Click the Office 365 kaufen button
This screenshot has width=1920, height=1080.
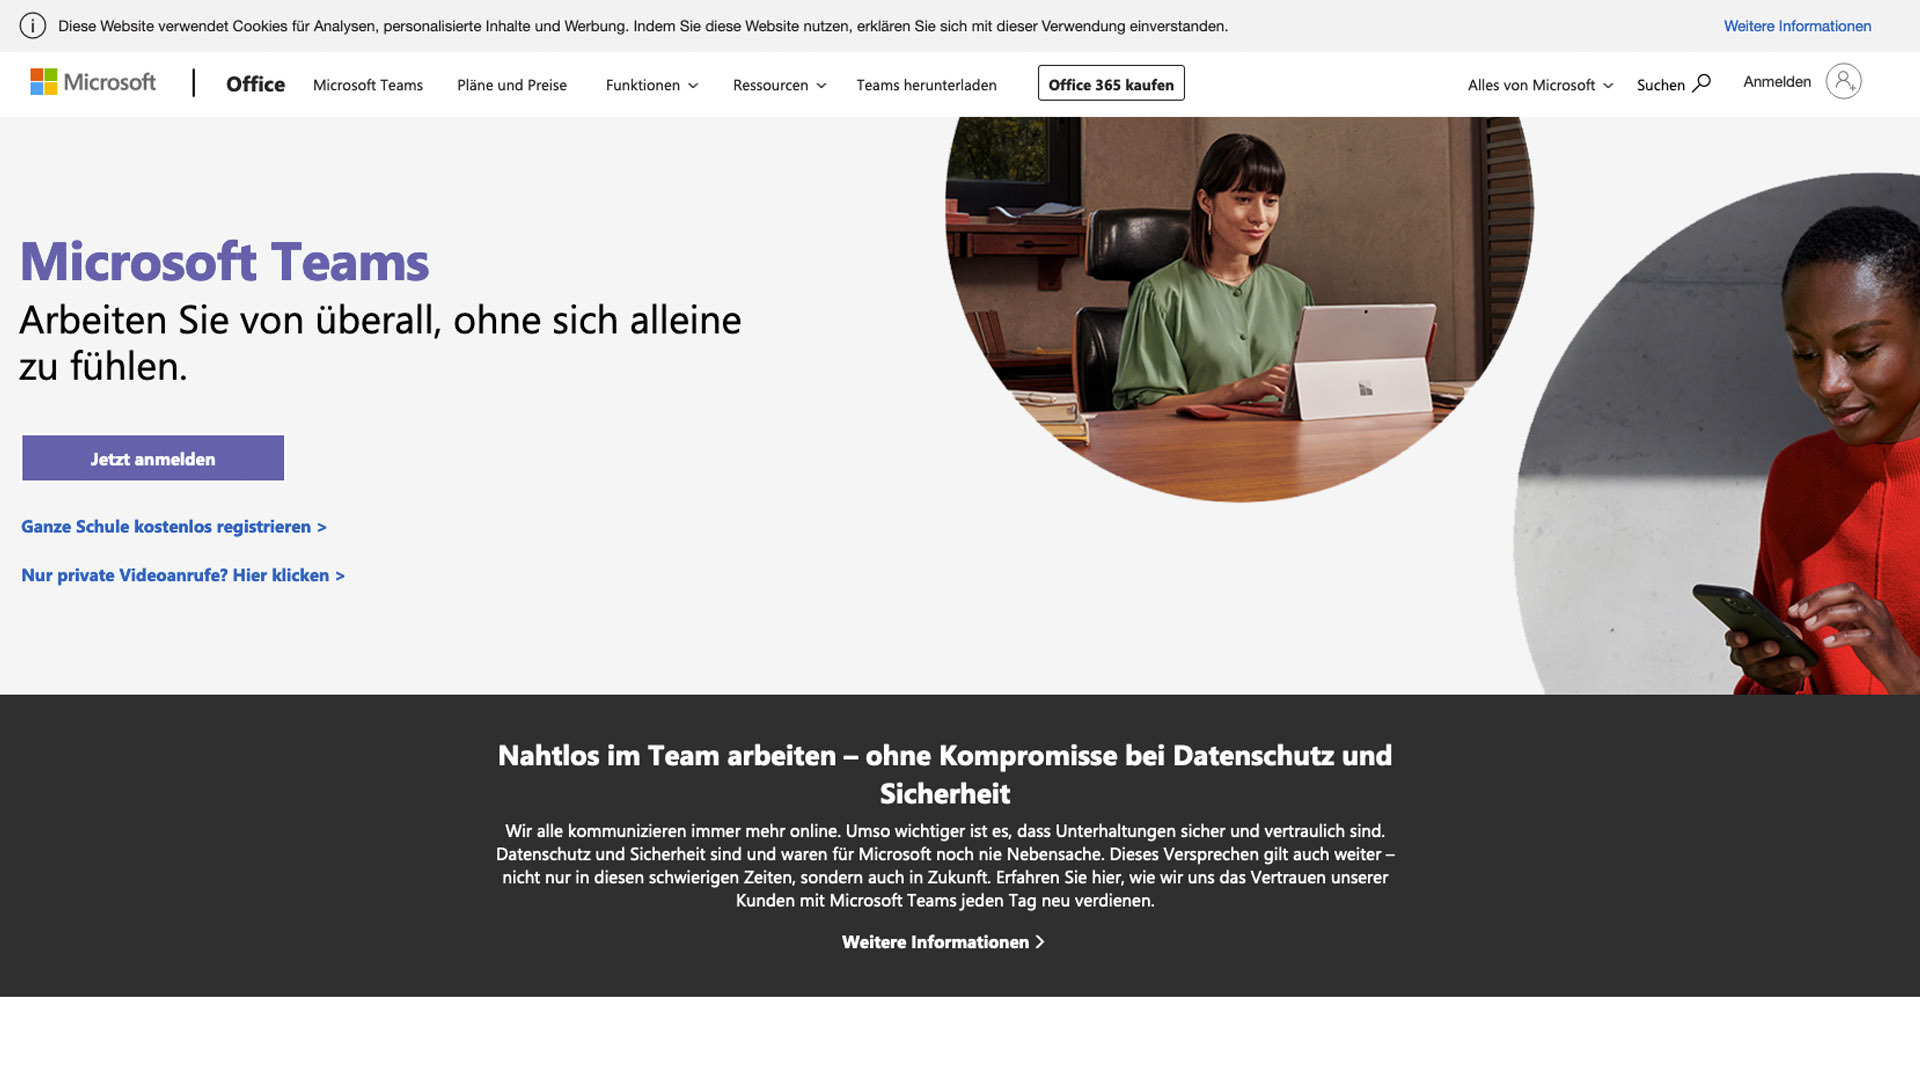click(x=1110, y=82)
